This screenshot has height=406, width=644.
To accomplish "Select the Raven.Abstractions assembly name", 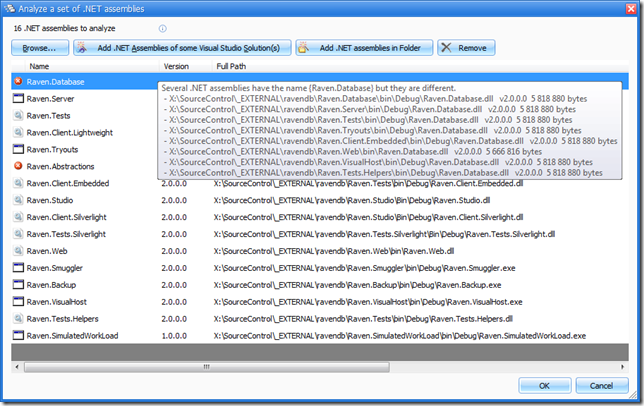I will click(60, 166).
